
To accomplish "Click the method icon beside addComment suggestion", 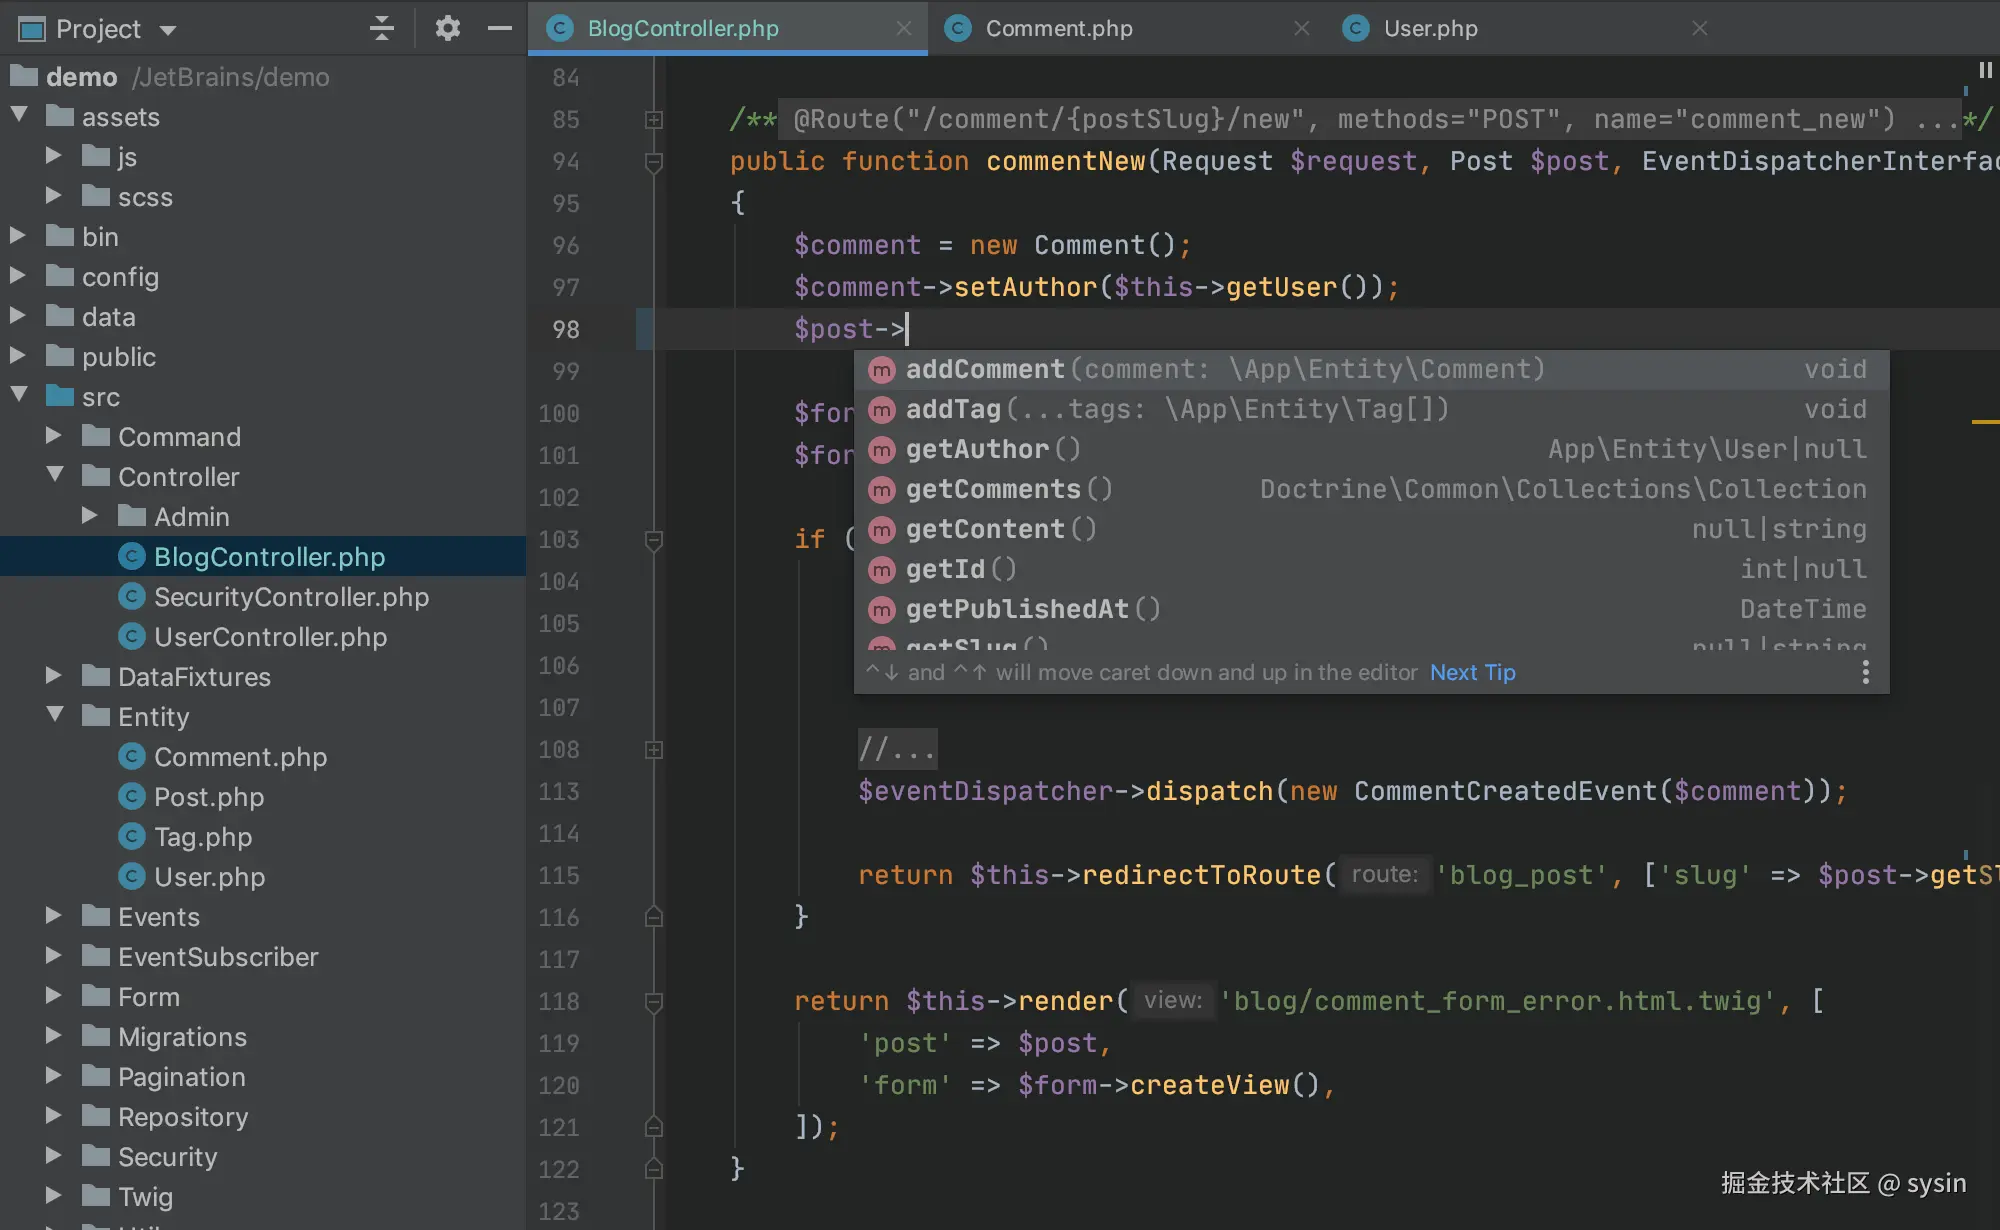I will 881,370.
